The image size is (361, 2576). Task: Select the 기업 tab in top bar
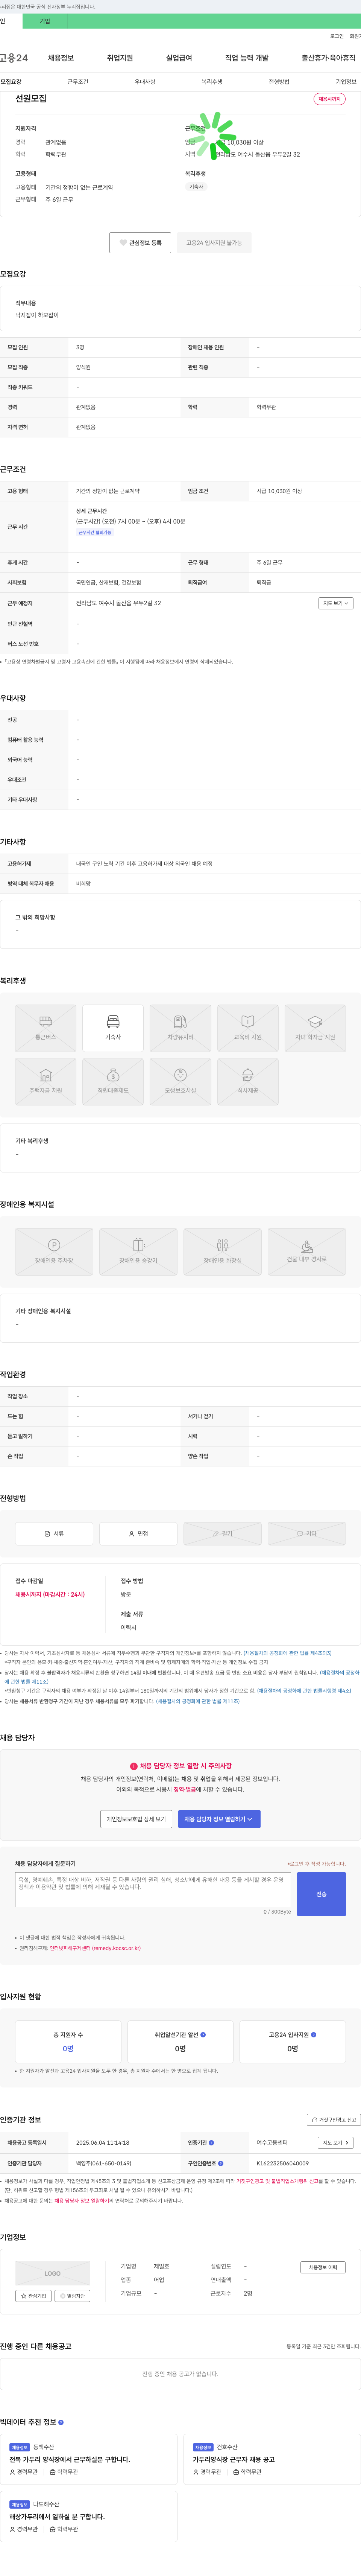45,21
